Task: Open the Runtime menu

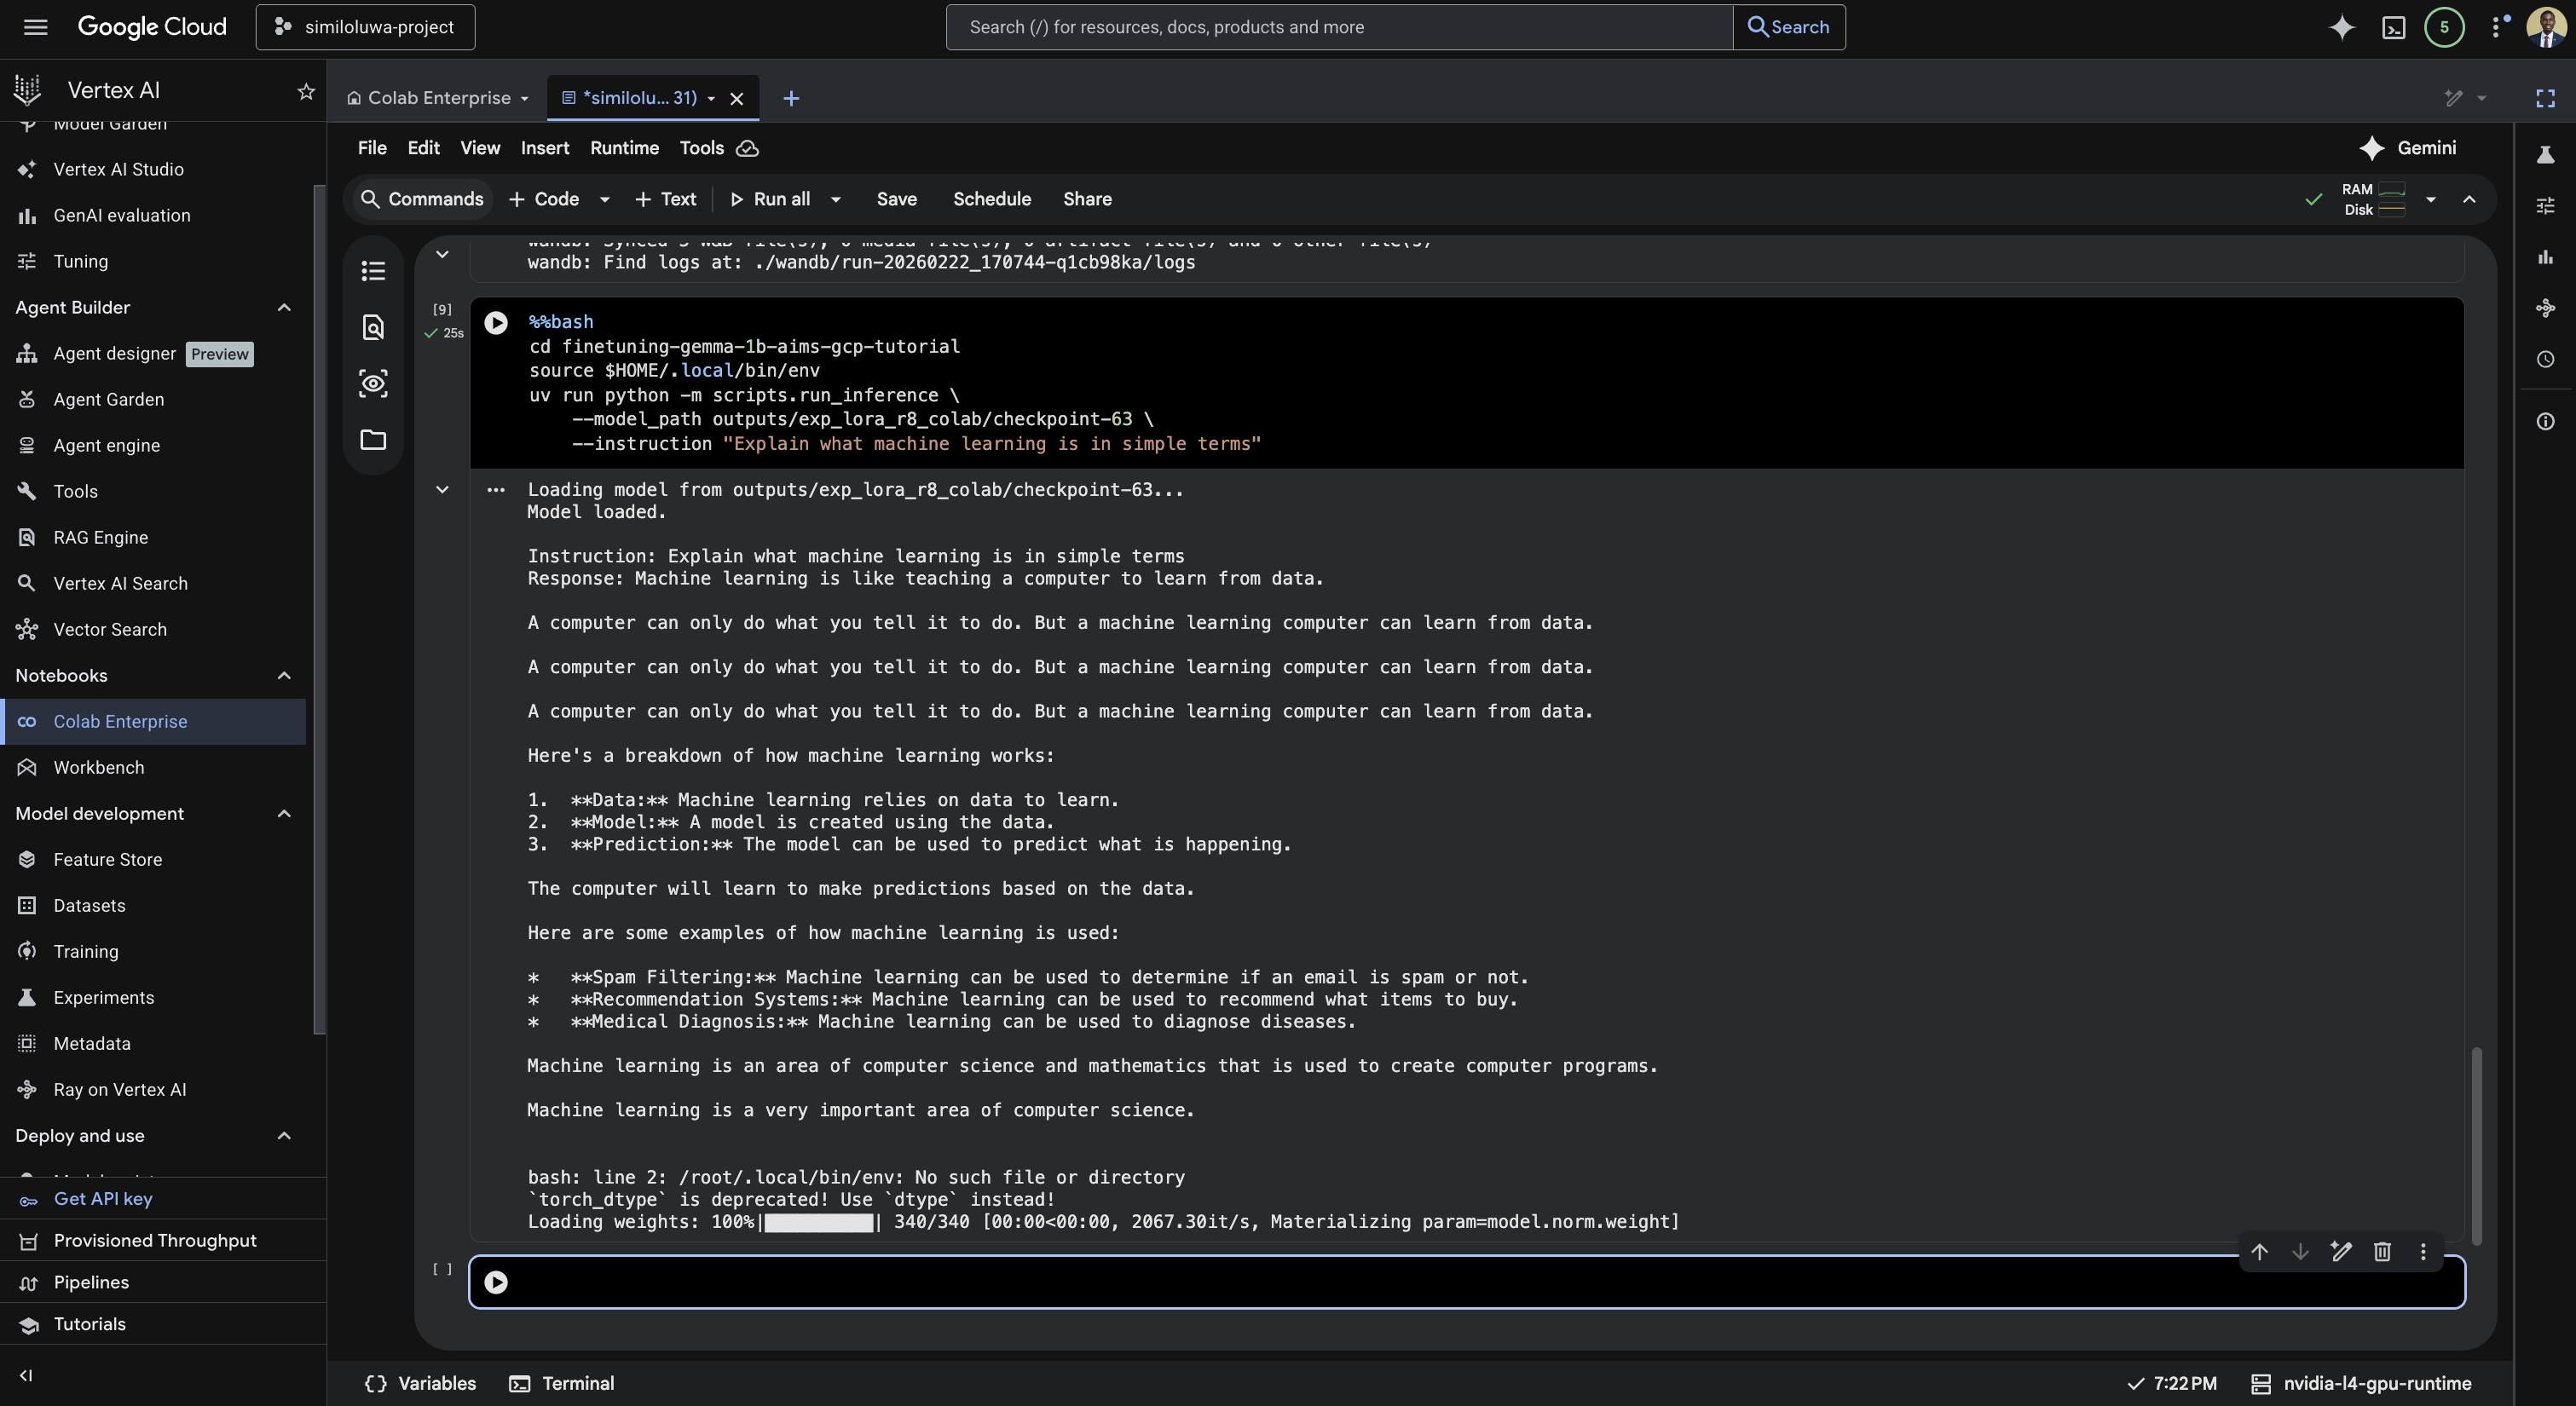Action: (624, 148)
